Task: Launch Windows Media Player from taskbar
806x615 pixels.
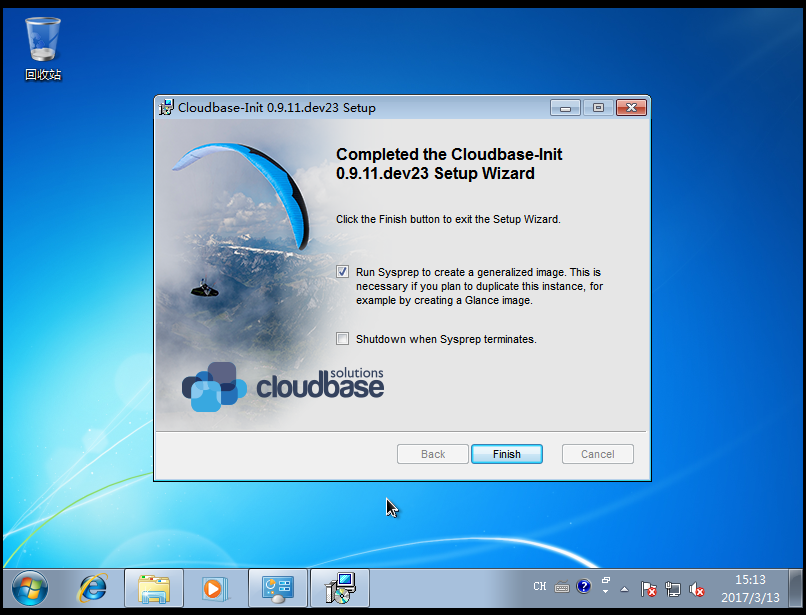Action: tap(214, 588)
